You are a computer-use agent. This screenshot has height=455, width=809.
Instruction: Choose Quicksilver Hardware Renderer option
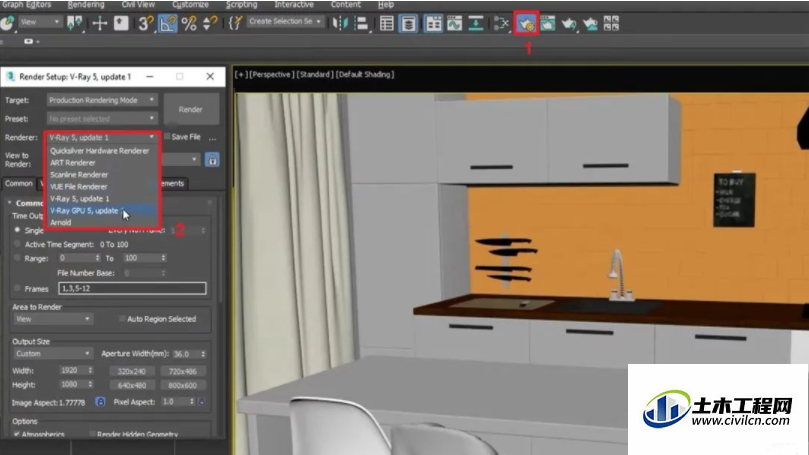tap(102, 151)
